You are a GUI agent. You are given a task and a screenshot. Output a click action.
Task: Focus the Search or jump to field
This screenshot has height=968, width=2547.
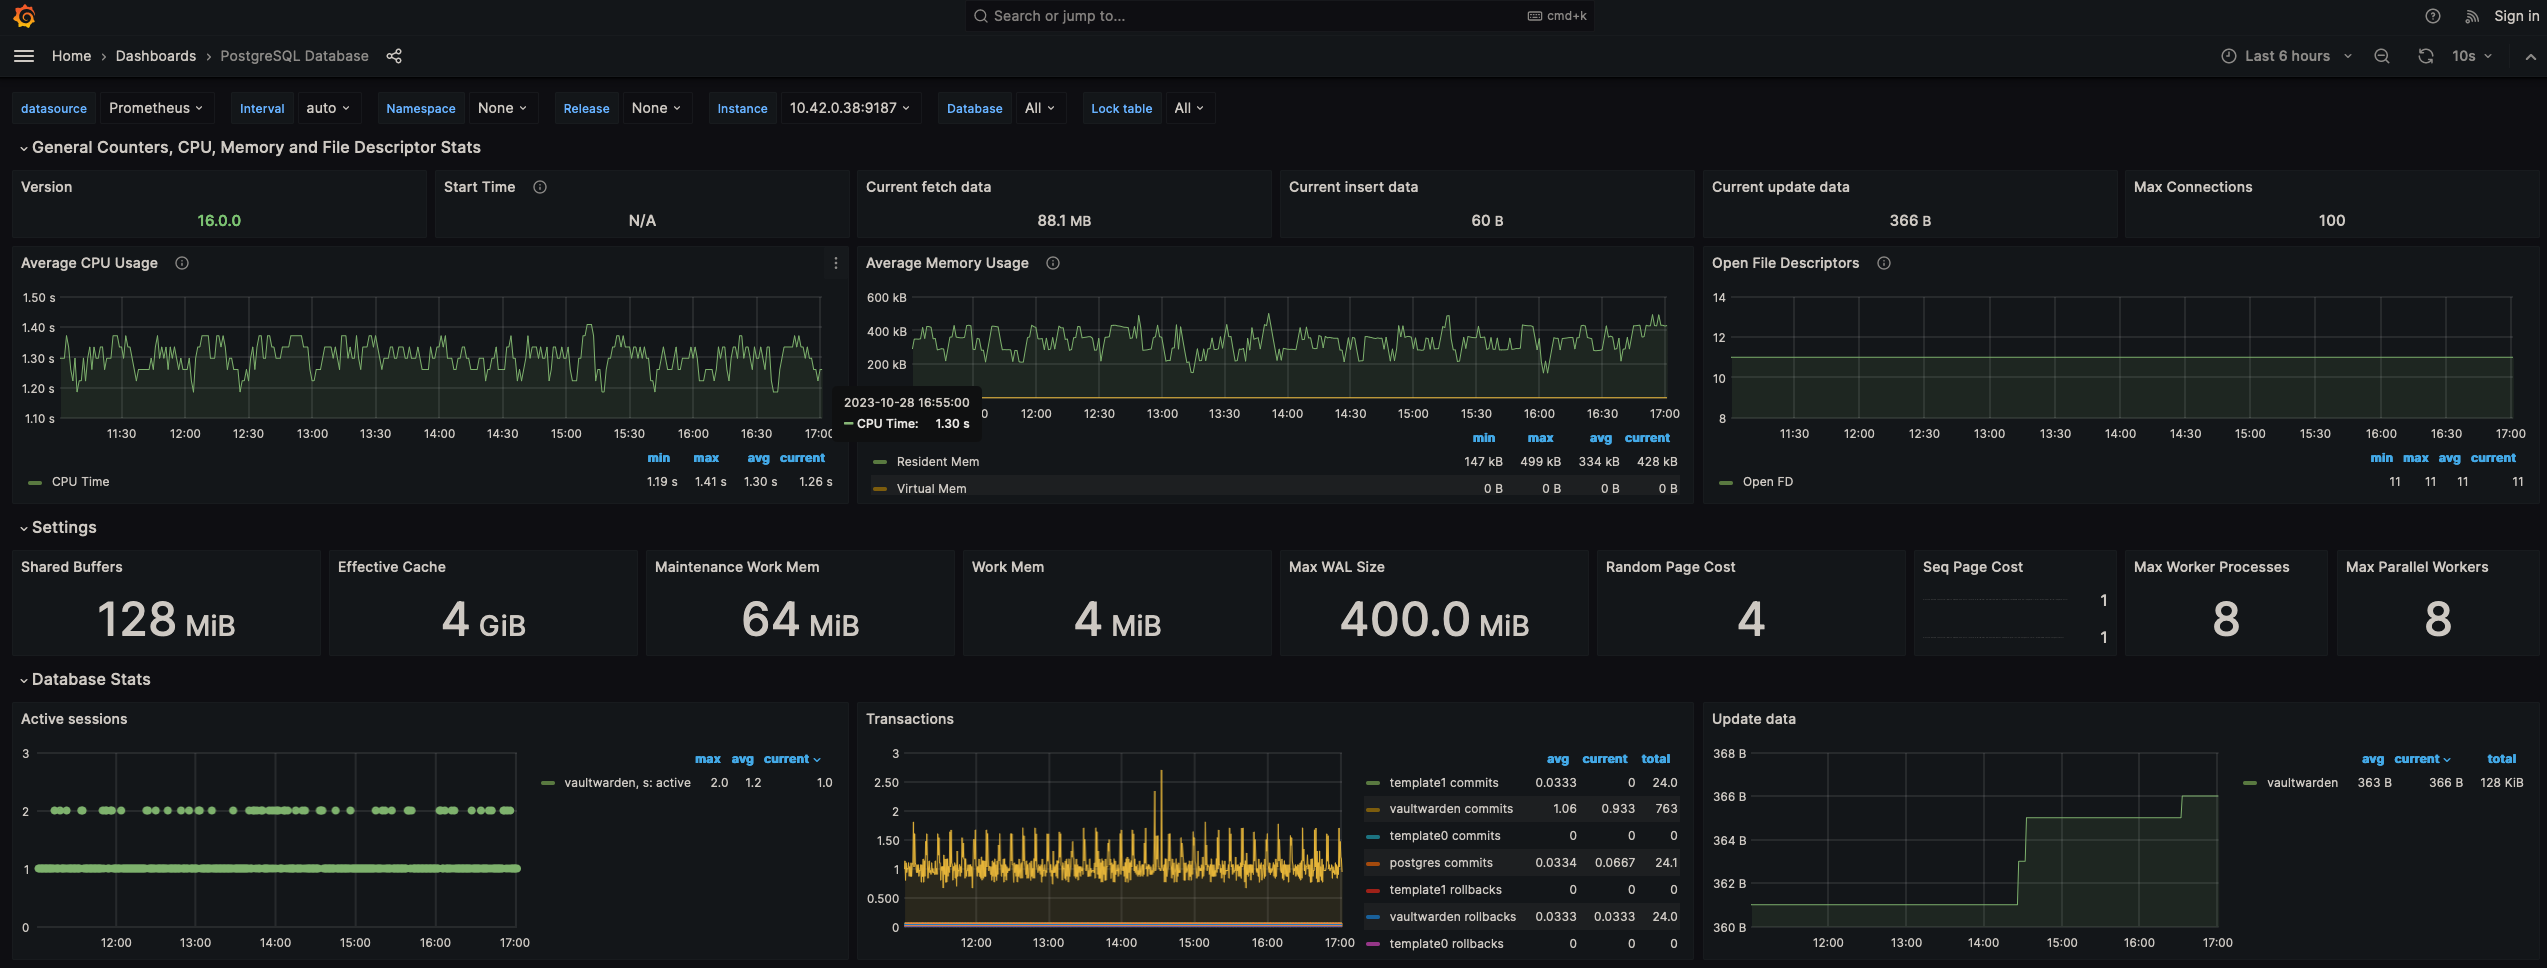tap(1279, 16)
